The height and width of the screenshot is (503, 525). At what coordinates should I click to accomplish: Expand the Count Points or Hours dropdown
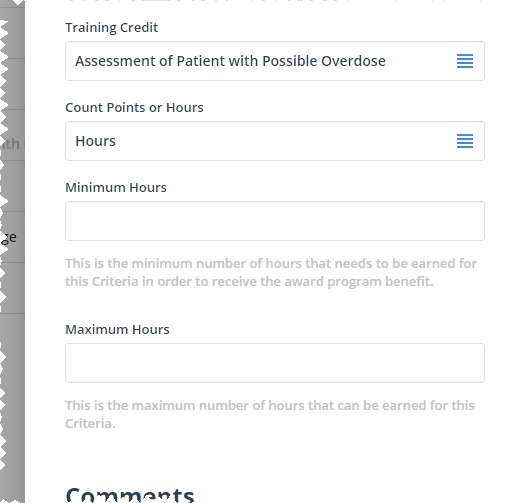[x=275, y=141]
